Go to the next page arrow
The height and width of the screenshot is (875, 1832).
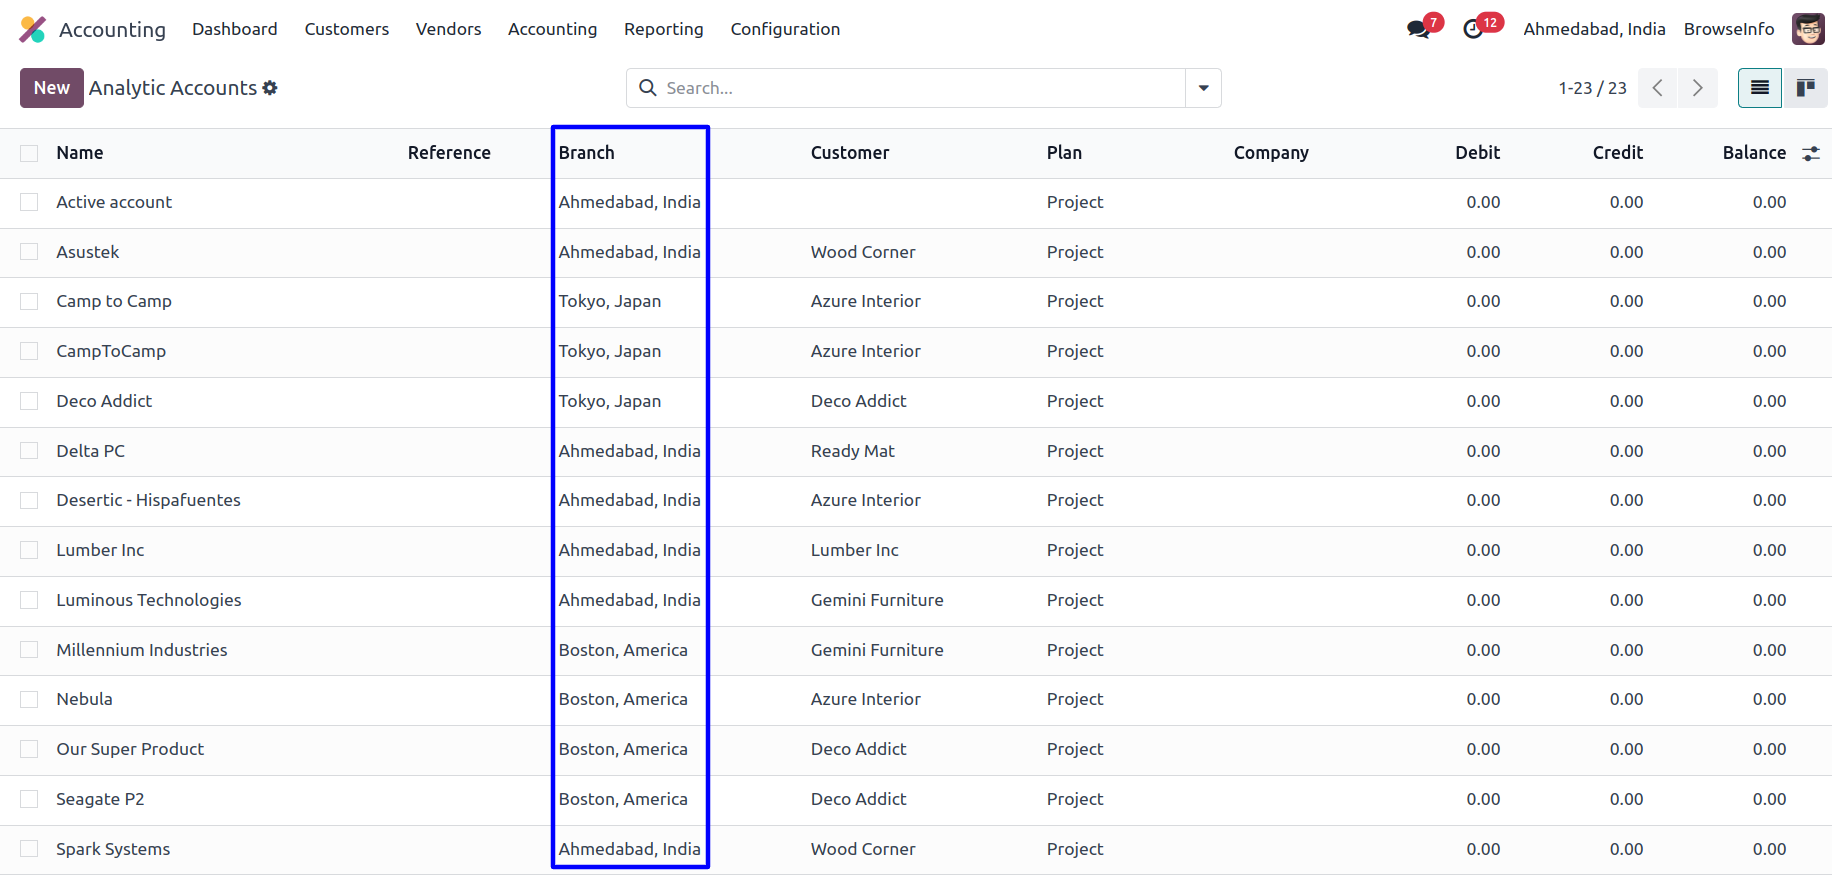(1697, 88)
